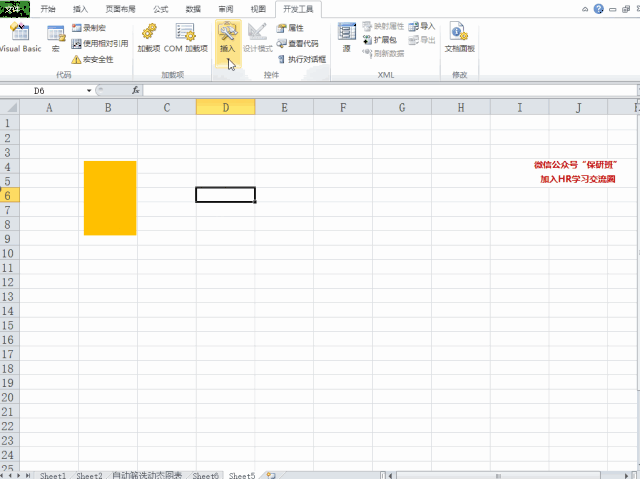Click the orange rectangle shape
Screen dimensions: 640x479
110,198
